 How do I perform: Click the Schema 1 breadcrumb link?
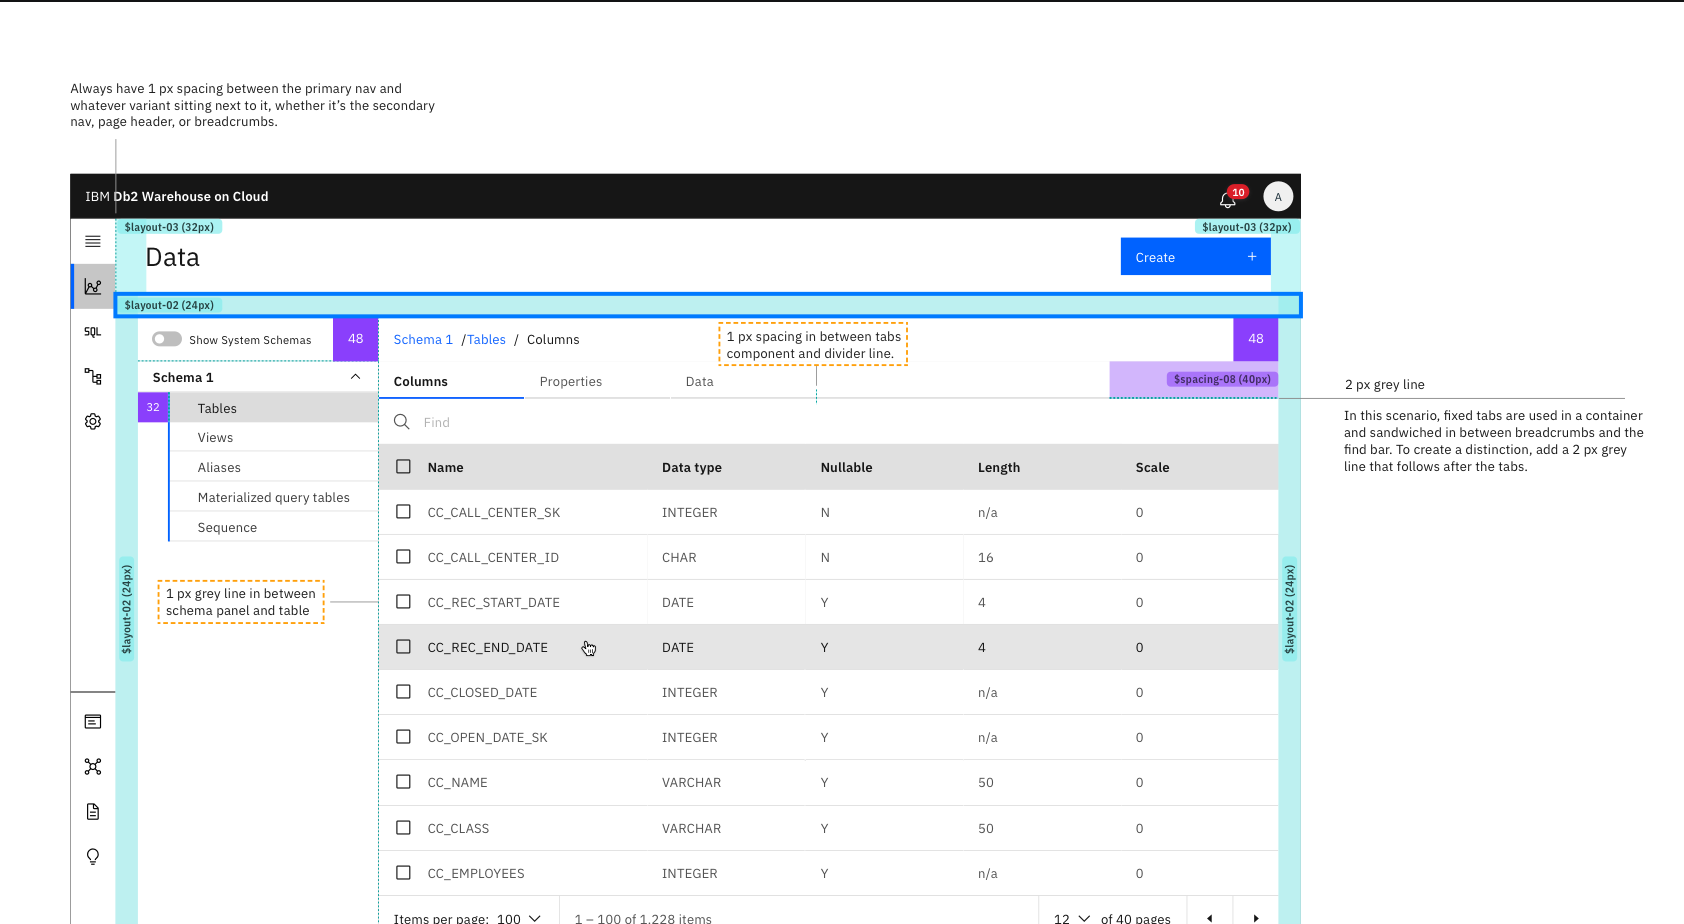click(423, 340)
